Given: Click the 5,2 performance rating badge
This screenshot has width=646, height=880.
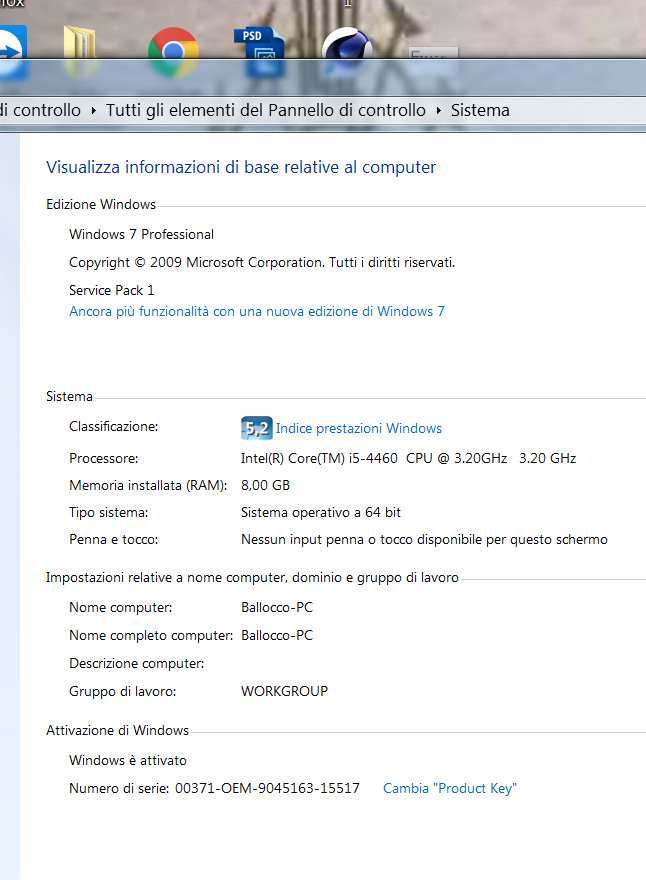Looking at the screenshot, I should [256, 428].
